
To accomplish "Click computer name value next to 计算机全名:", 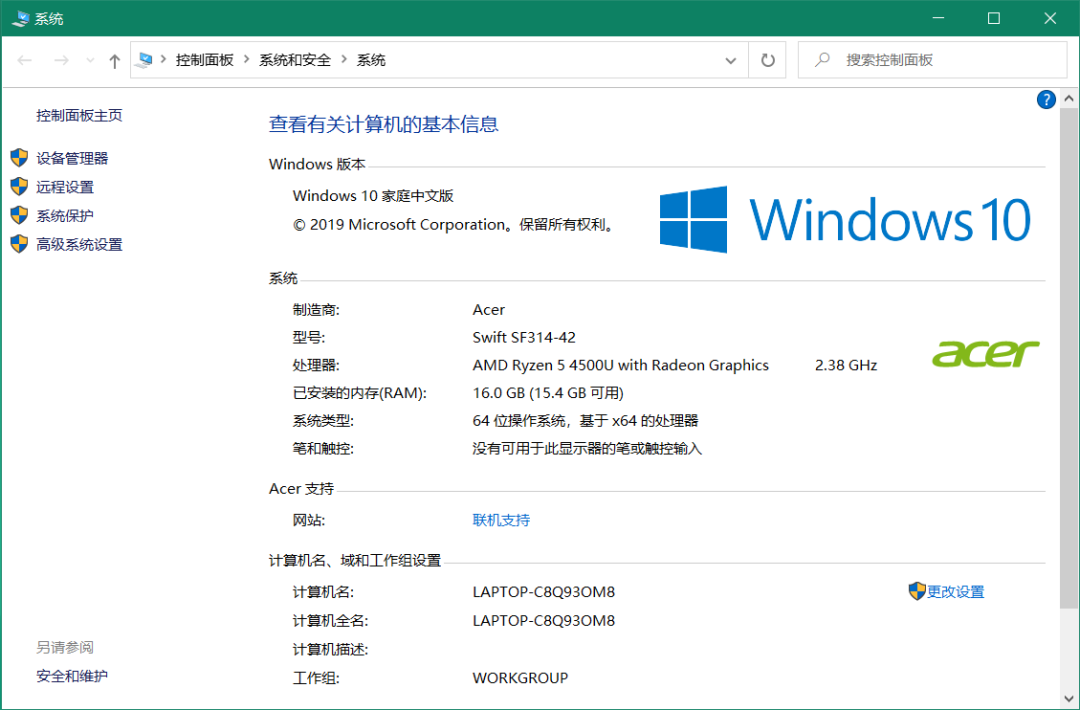I will click(543, 620).
